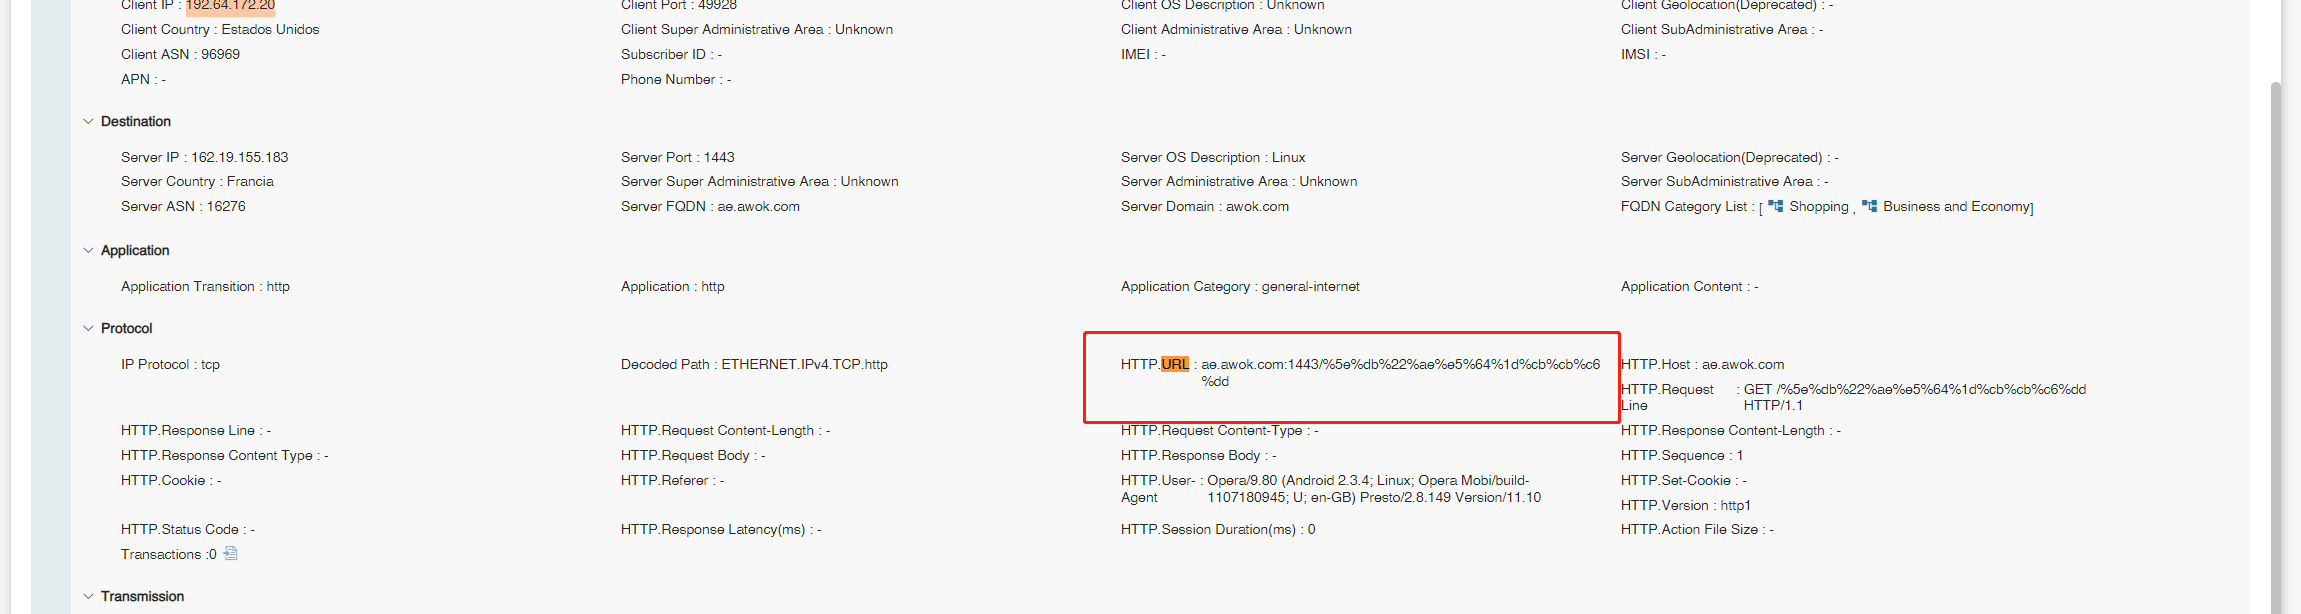Collapse the Application section chevron
Image resolution: width=2301 pixels, height=614 pixels.
pyautogui.click(x=88, y=250)
